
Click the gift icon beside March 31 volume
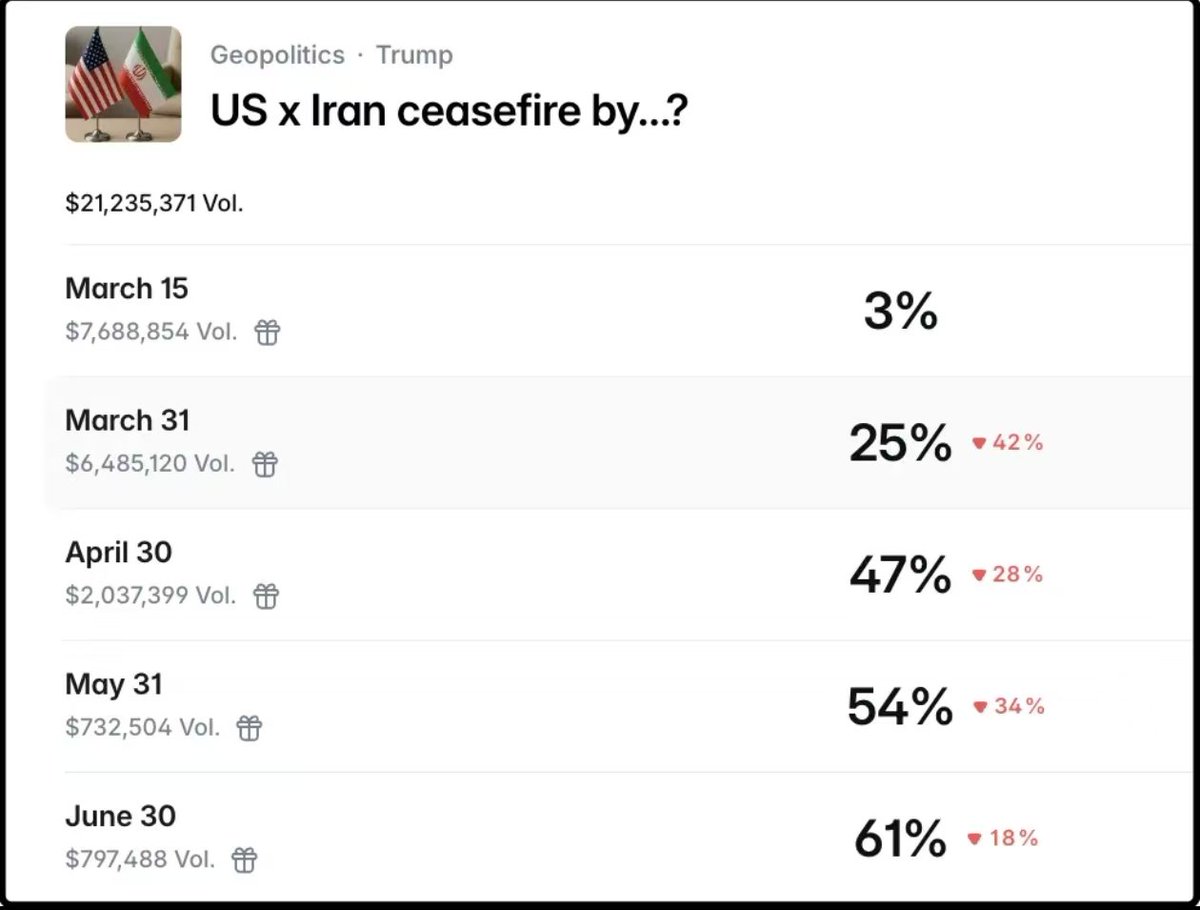pos(264,464)
